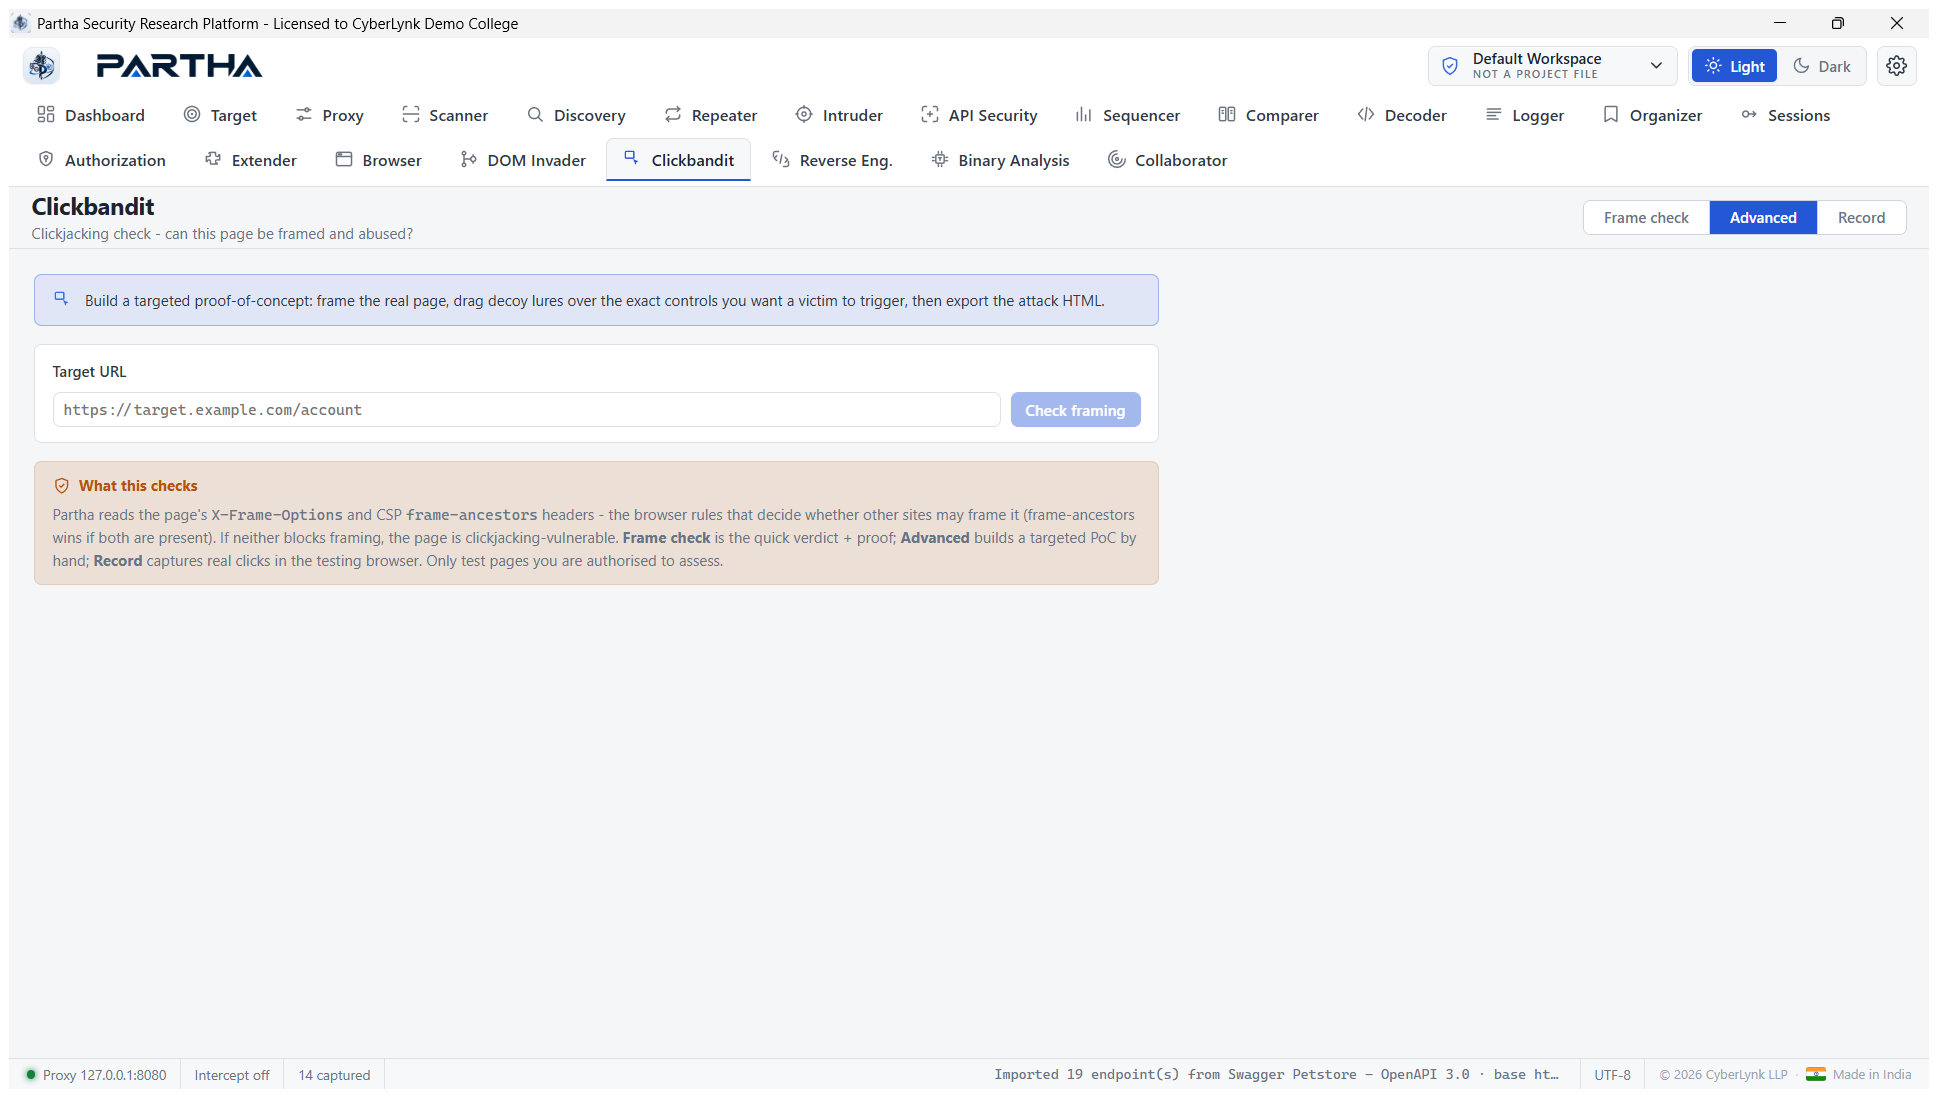Screen dimensions: 1938x1098
Task: Click the PARTHA wordmark
Action: [x=179, y=66]
